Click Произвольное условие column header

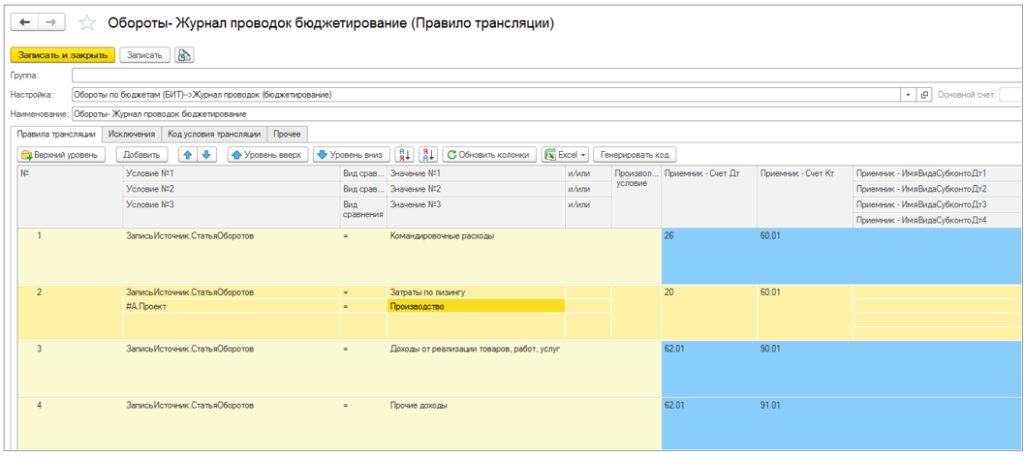click(x=636, y=197)
